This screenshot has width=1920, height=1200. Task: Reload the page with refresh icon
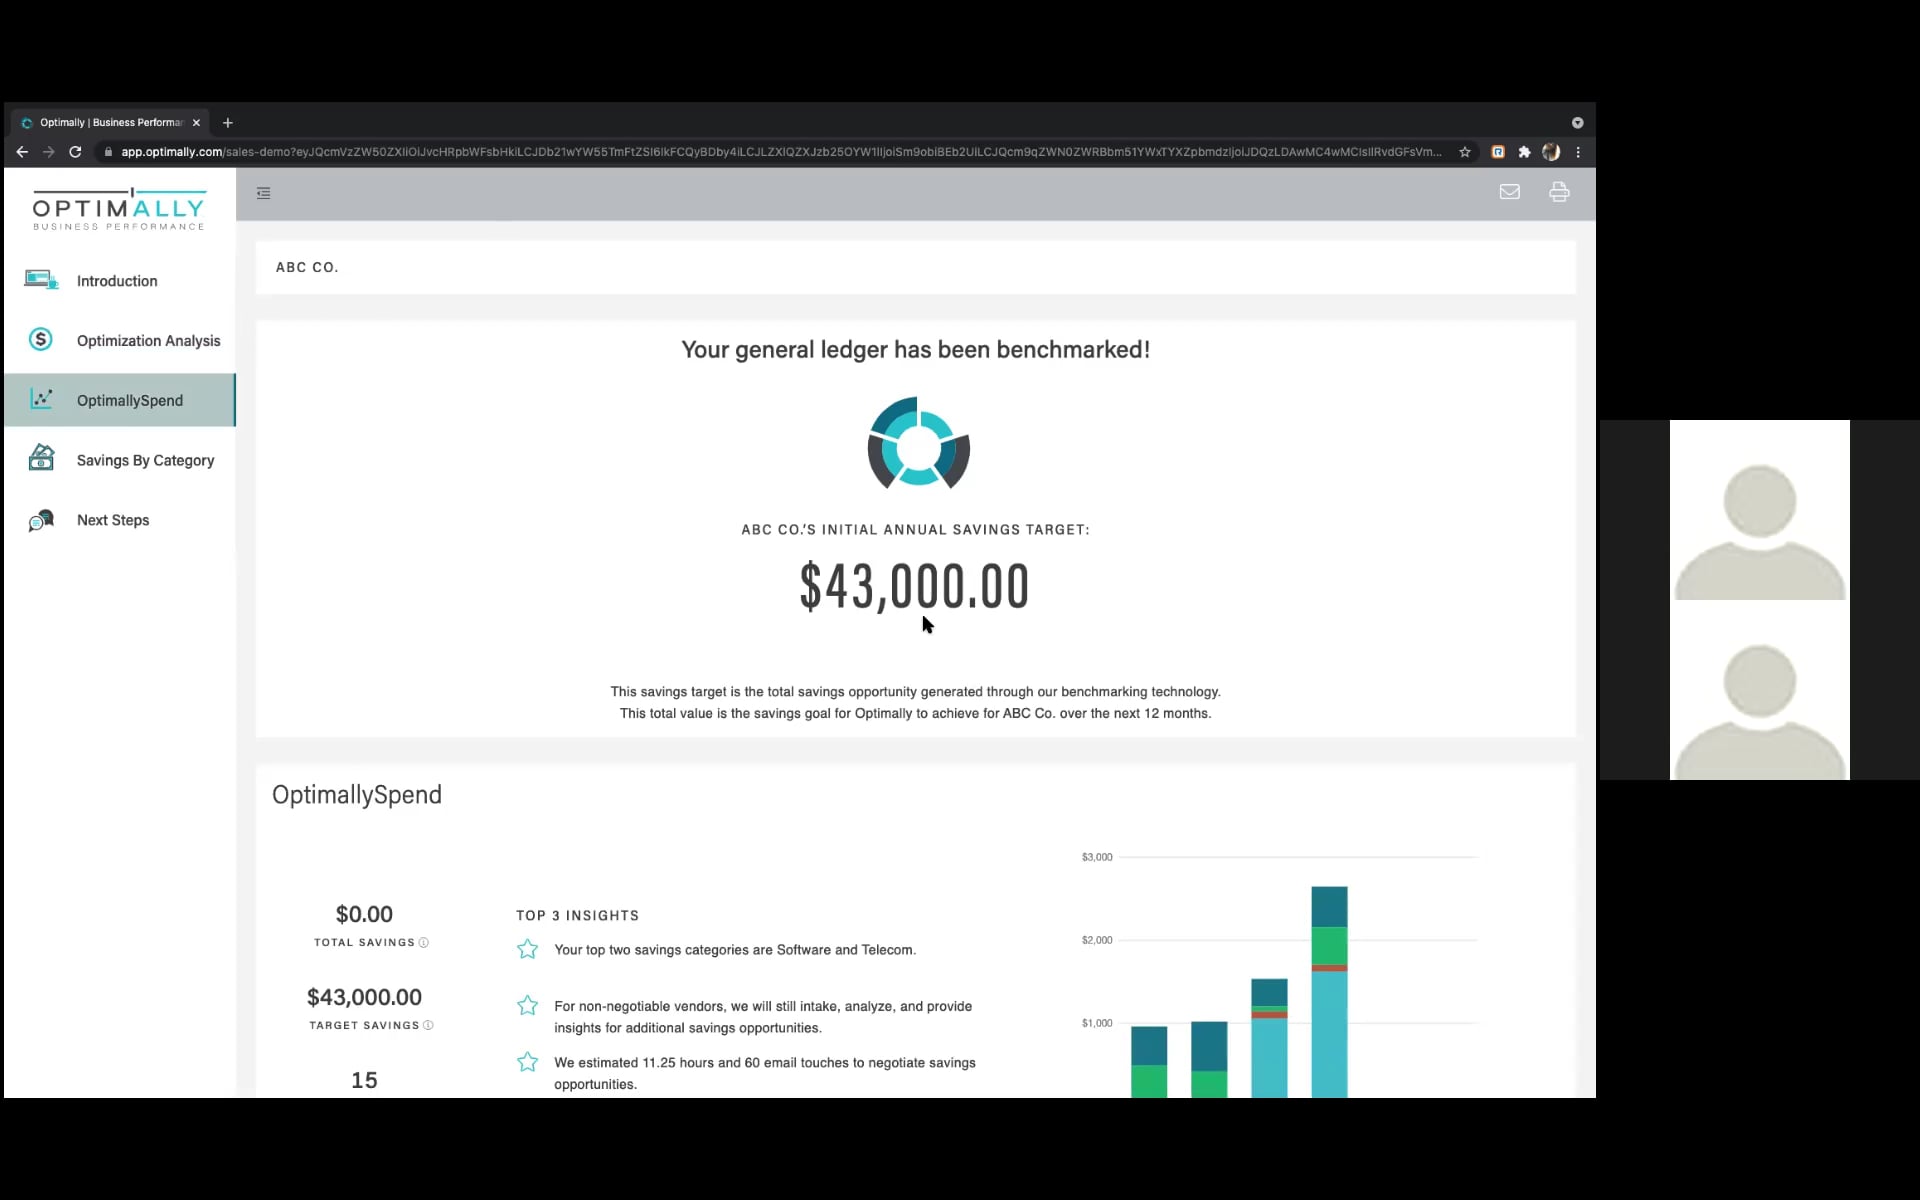pos(75,152)
